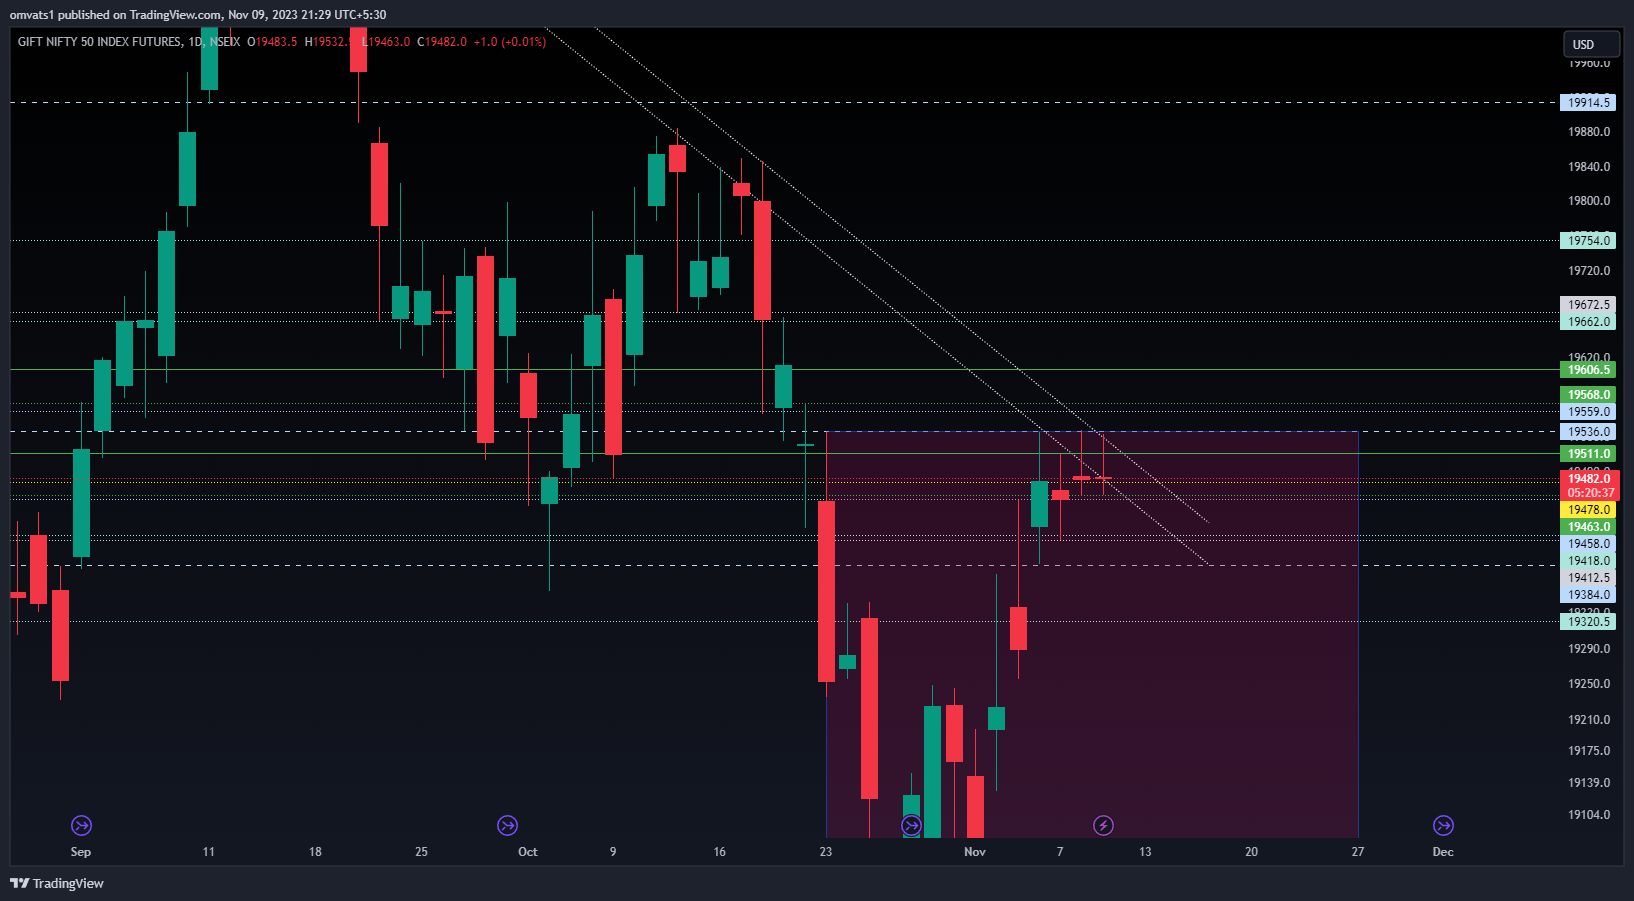Click the Sep label on time axis
Viewport: 1634px width, 901px height.
point(81,852)
